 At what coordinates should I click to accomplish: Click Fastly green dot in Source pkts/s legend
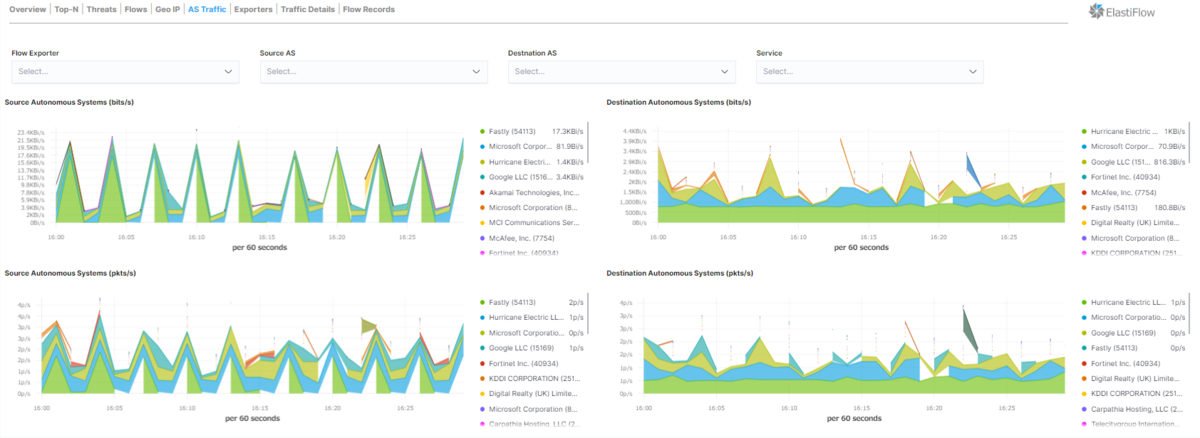pyautogui.click(x=482, y=302)
